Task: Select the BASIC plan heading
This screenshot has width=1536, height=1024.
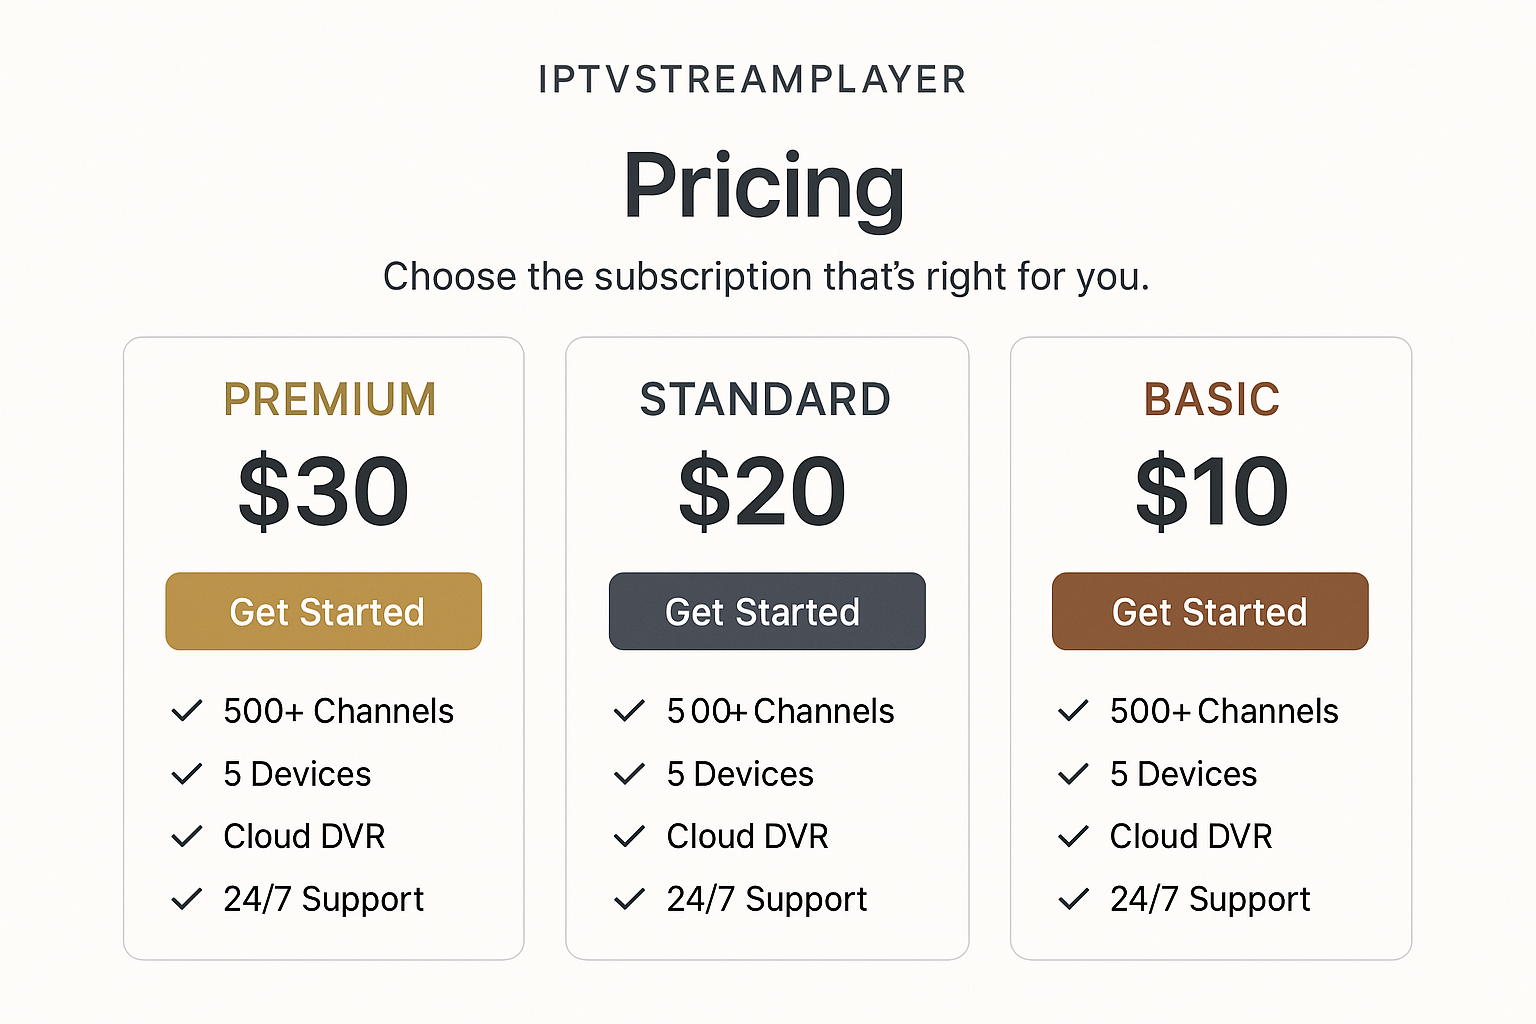Action: tap(1211, 399)
